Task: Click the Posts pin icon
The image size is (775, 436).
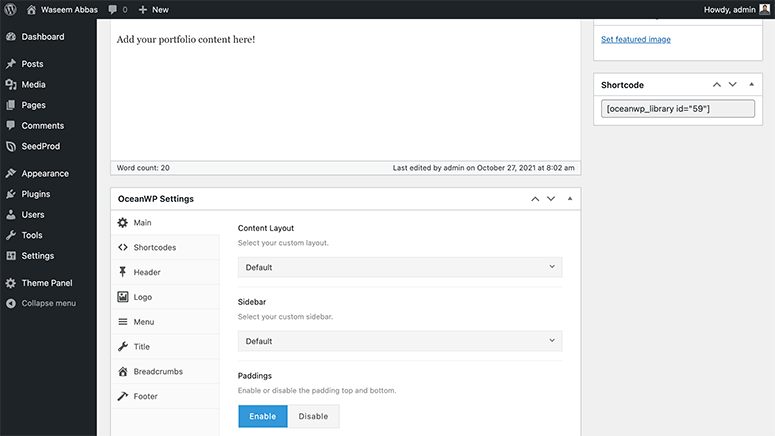Action: click(x=11, y=64)
